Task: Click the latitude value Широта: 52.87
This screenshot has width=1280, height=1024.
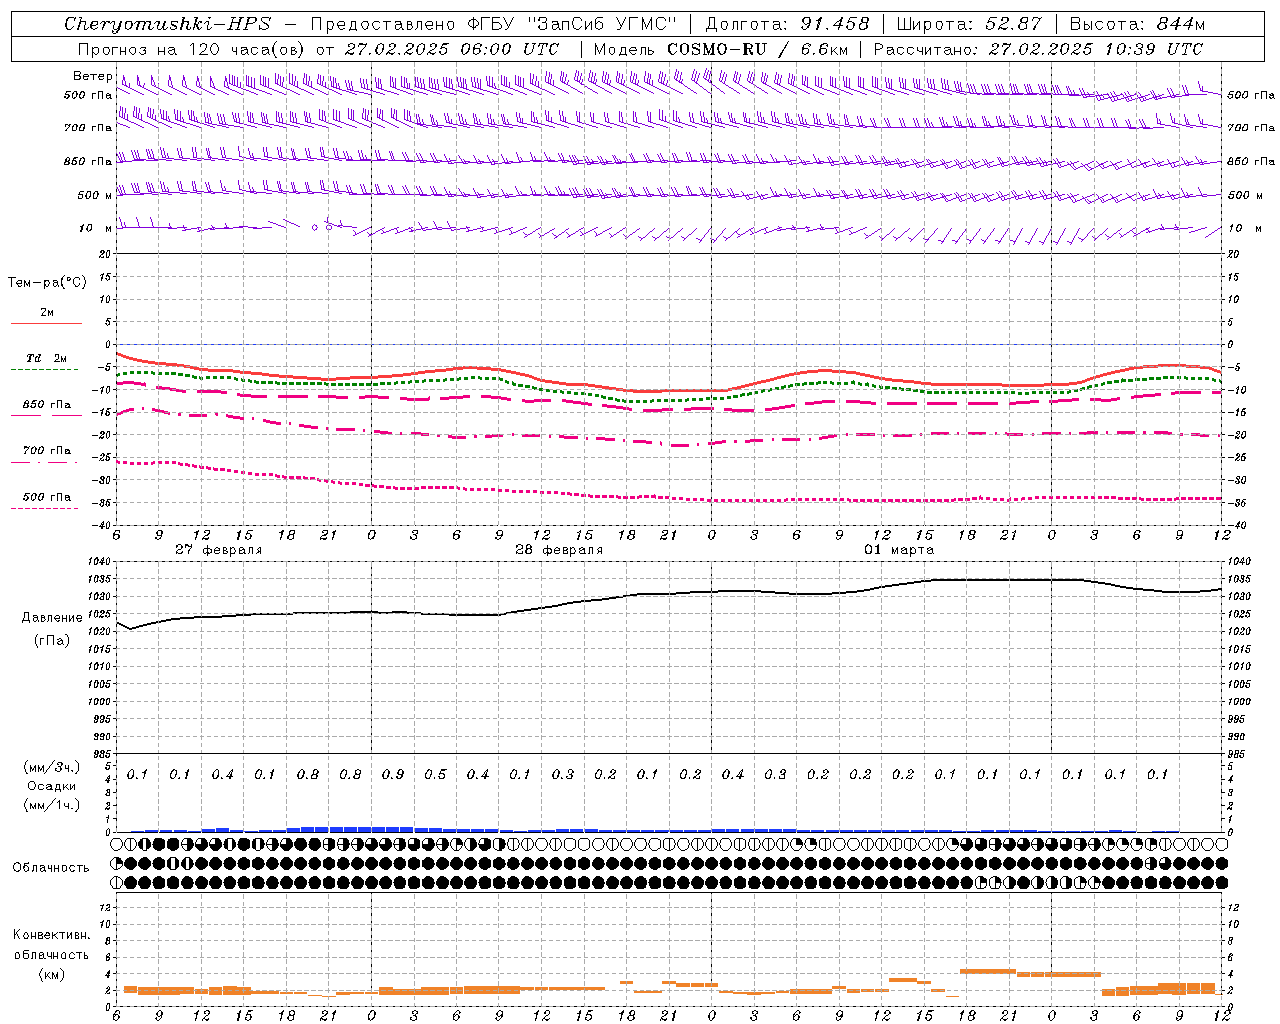Action: 969,24
